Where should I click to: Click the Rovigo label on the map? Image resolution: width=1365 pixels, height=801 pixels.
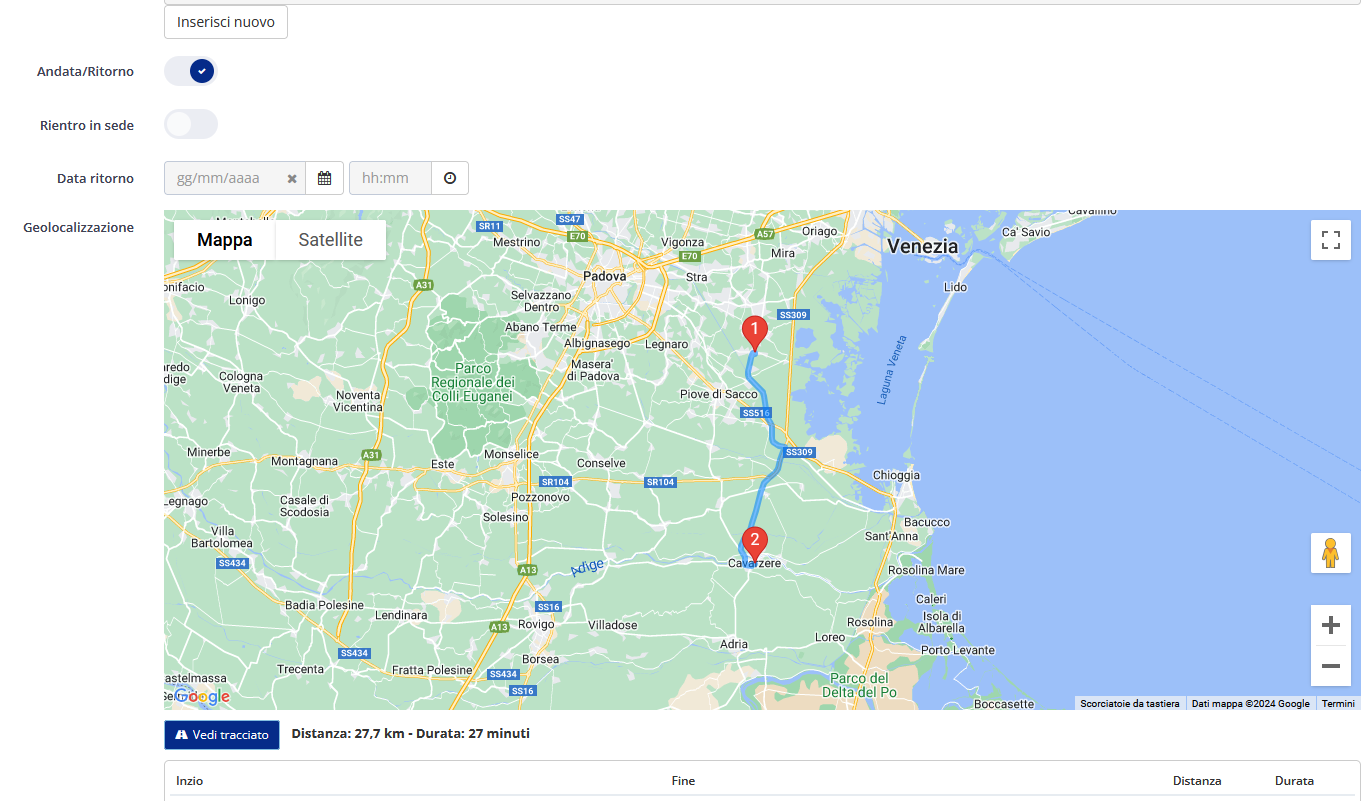(x=537, y=624)
